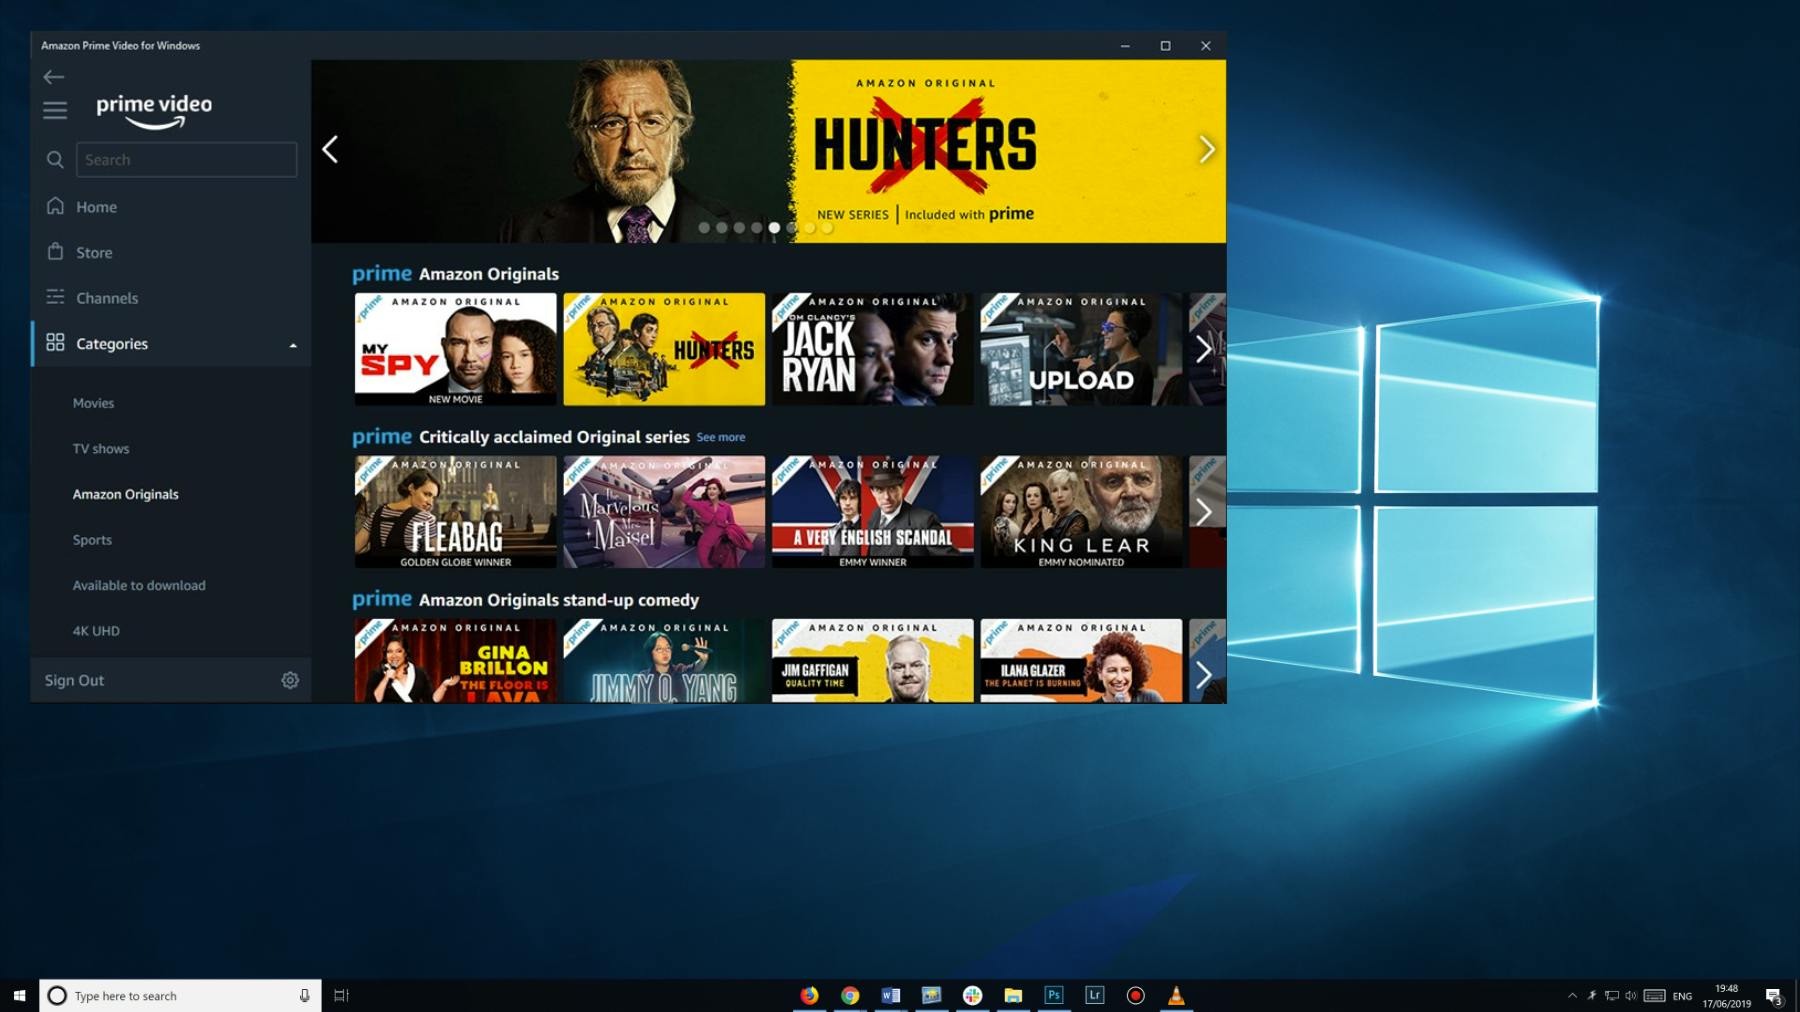Select the Sports category
The width and height of the screenshot is (1800, 1012).
[x=92, y=539]
